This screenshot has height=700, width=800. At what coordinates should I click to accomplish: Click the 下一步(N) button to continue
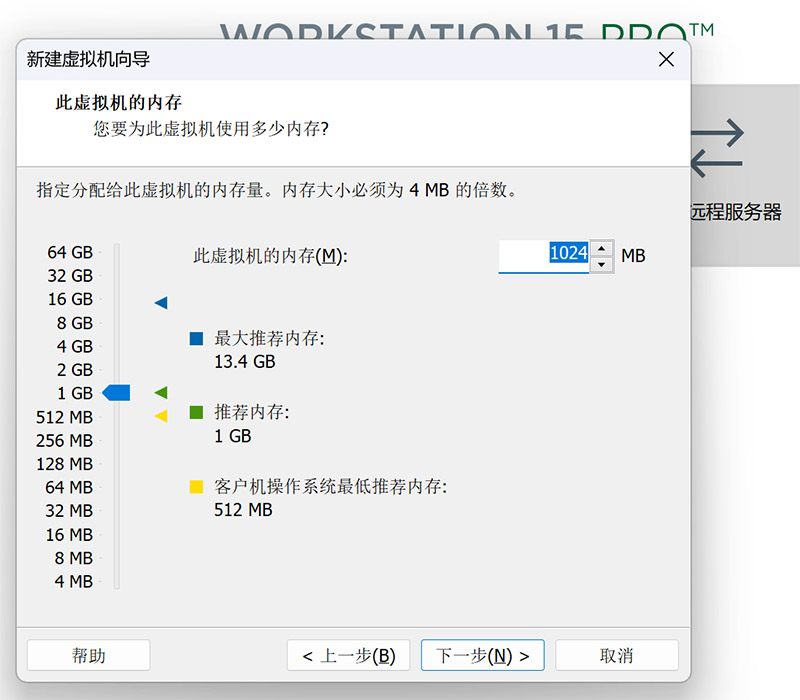(482, 655)
